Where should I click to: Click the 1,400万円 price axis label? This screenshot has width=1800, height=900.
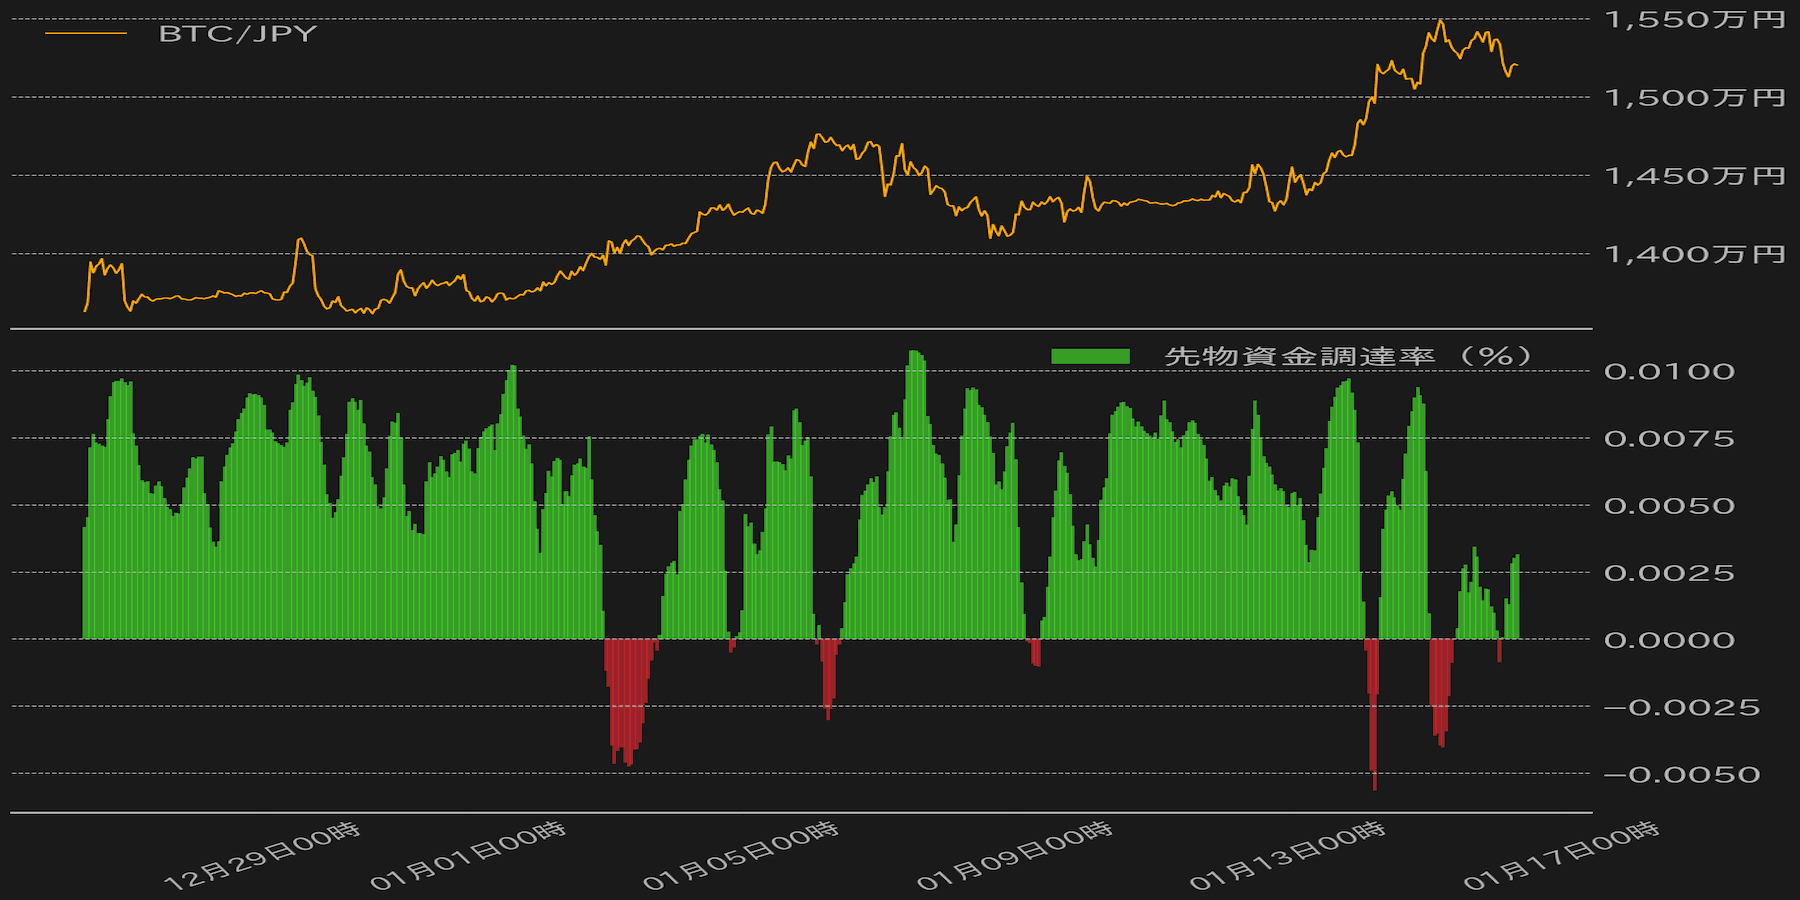coord(1694,254)
